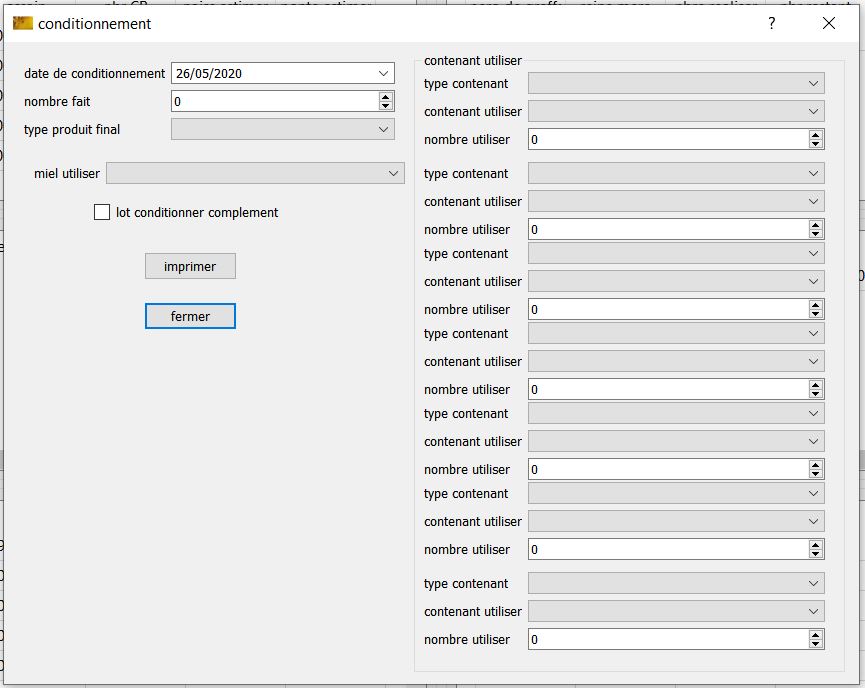Decrement the last "nombre utiliser" spinner

coord(816,644)
